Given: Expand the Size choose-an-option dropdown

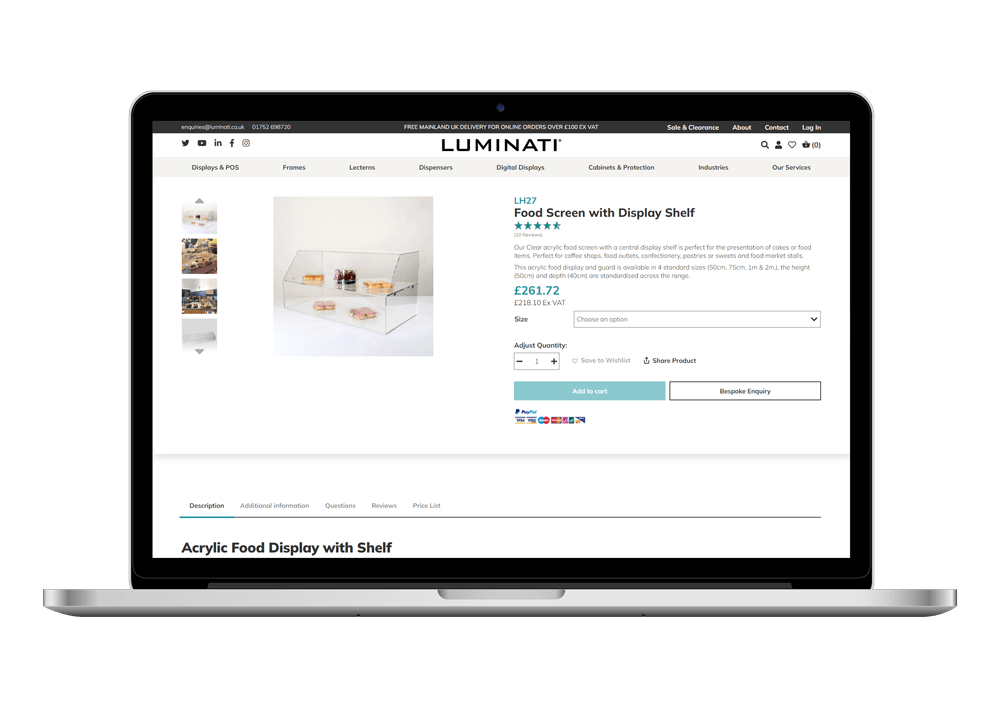Looking at the screenshot, I should point(697,319).
